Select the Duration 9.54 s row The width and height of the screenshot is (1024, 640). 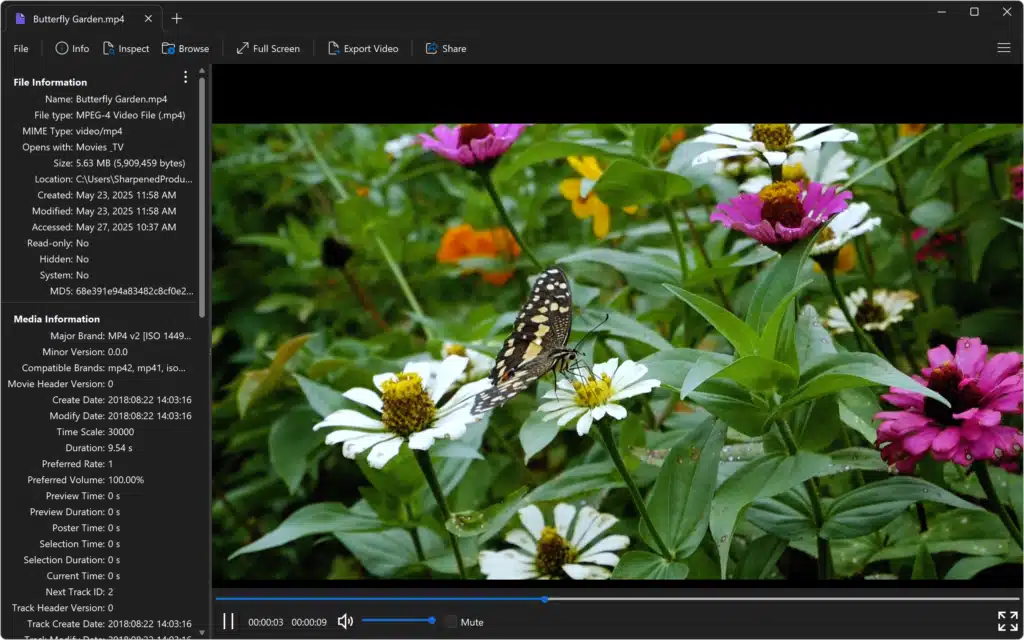tap(99, 448)
